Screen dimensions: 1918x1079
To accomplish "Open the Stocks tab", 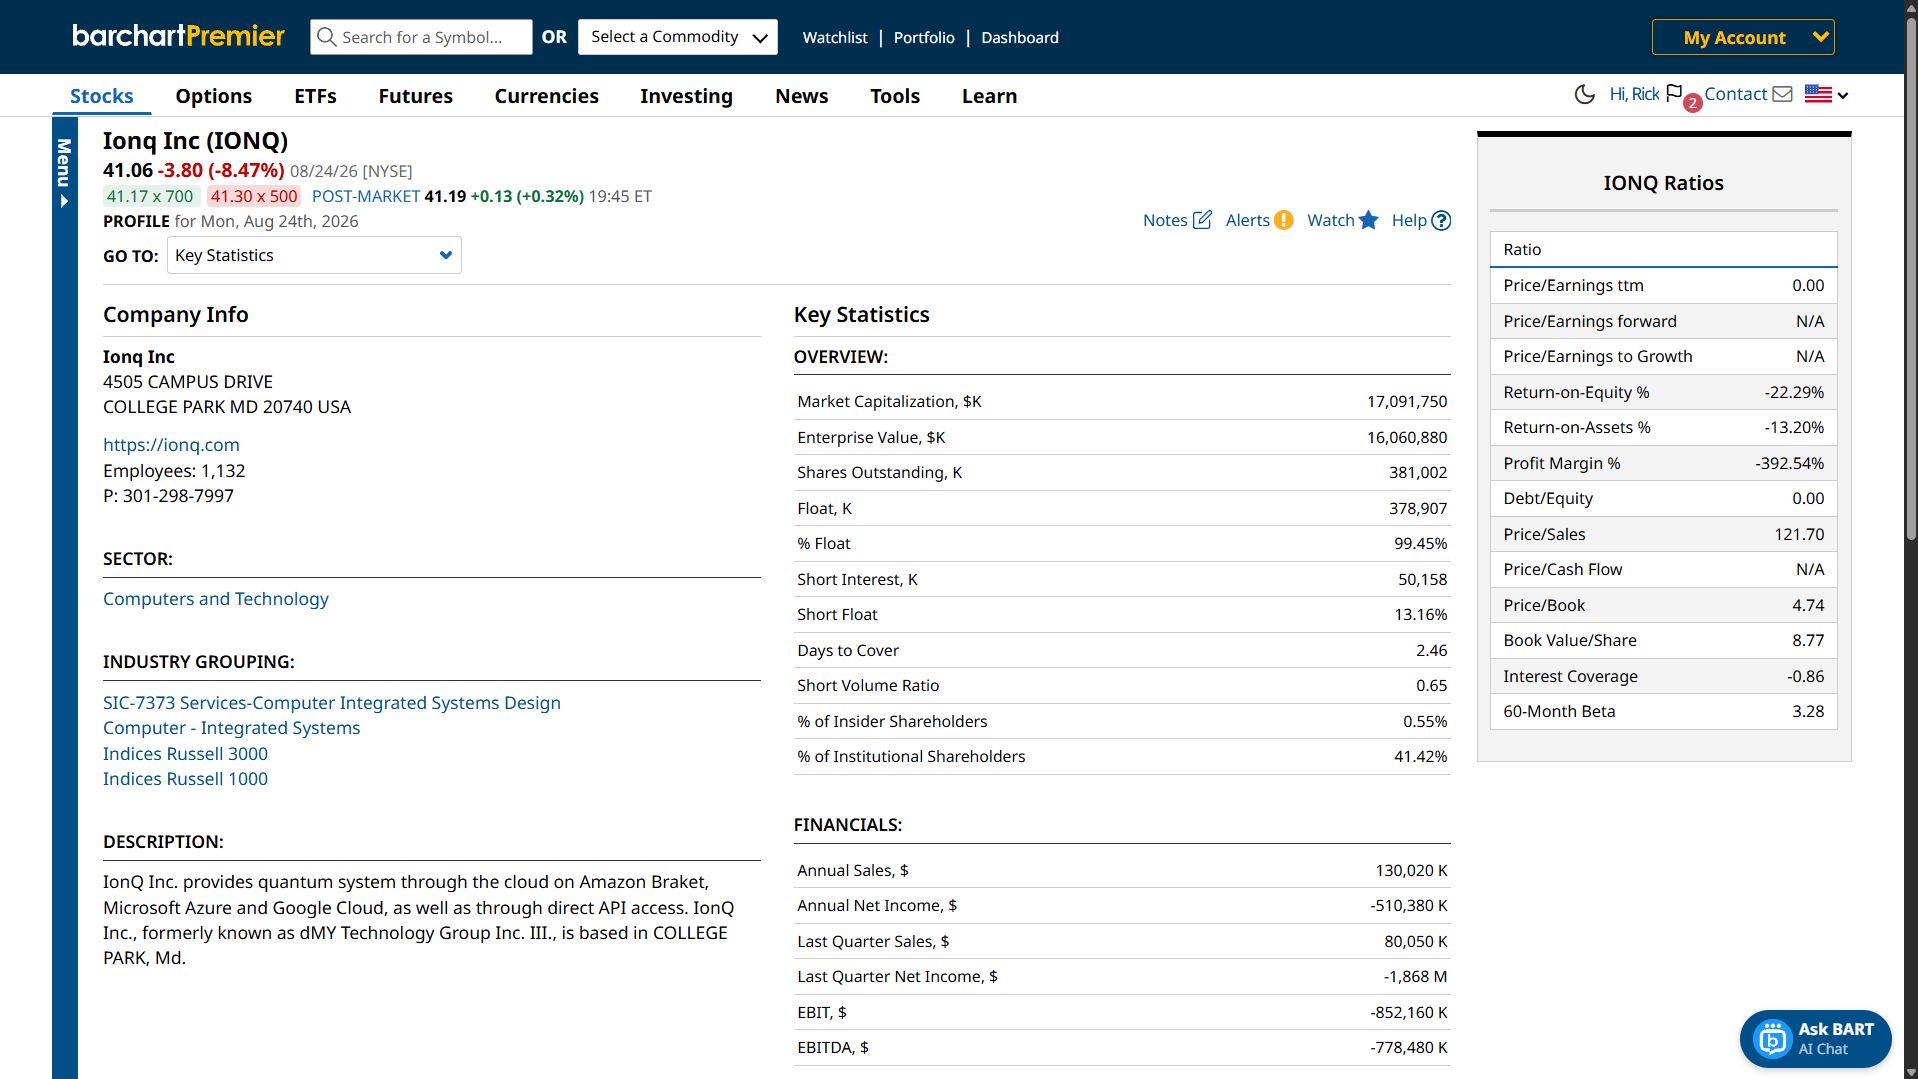I will click(101, 96).
